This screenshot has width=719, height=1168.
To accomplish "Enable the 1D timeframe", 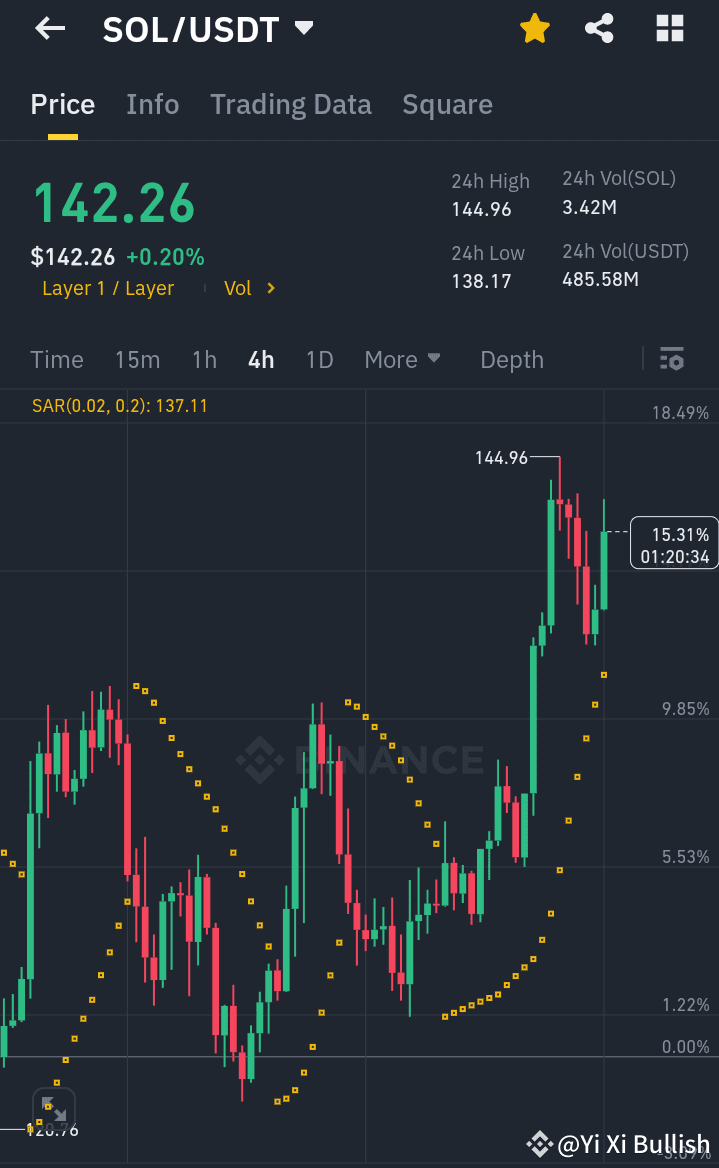I will tap(319, 359).
